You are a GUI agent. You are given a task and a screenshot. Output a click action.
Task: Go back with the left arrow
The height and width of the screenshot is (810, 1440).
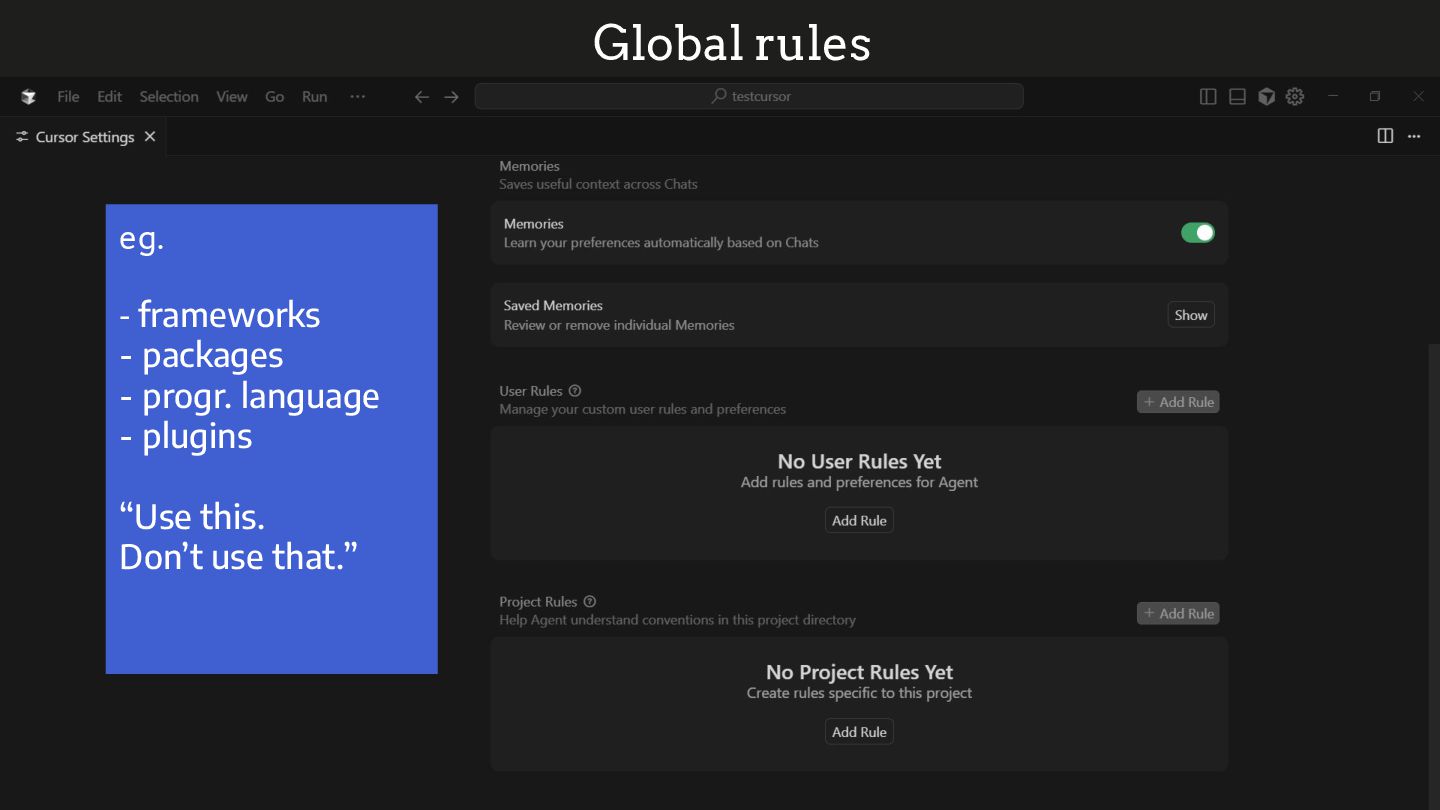(x=422, y=97)
